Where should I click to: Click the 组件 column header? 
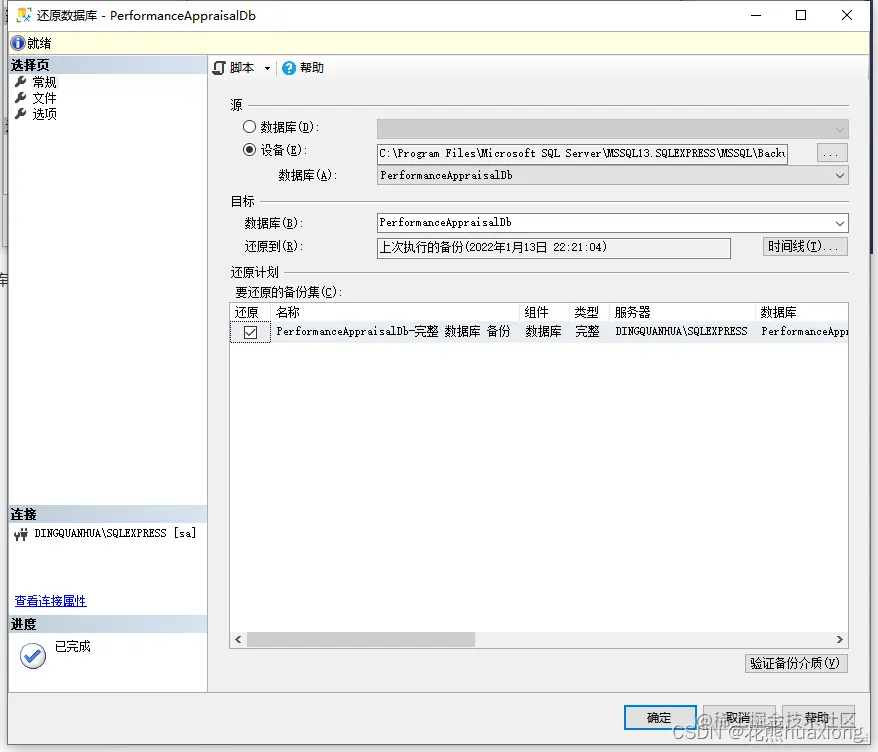pyautogui.click(x=544, y=312)
